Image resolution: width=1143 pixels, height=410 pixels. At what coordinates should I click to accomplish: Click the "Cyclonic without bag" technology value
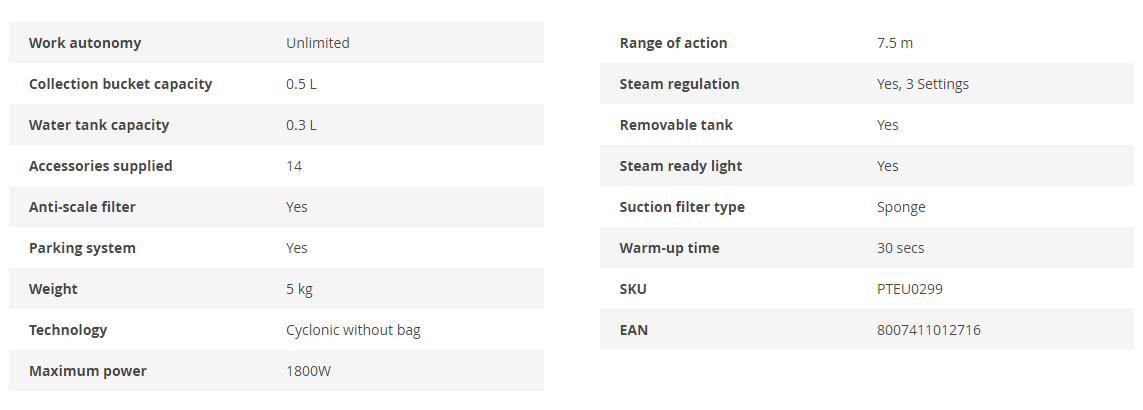tap(353, 330)
